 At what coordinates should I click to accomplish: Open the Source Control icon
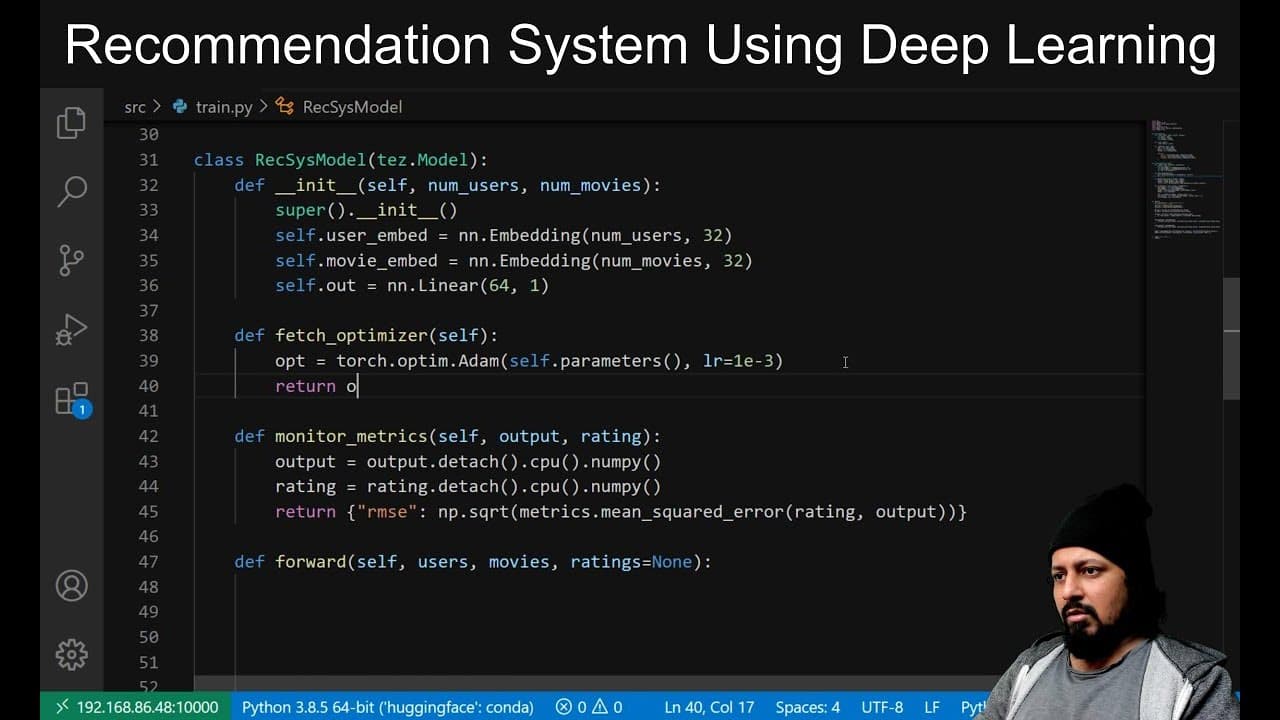(x=71, y=260)
